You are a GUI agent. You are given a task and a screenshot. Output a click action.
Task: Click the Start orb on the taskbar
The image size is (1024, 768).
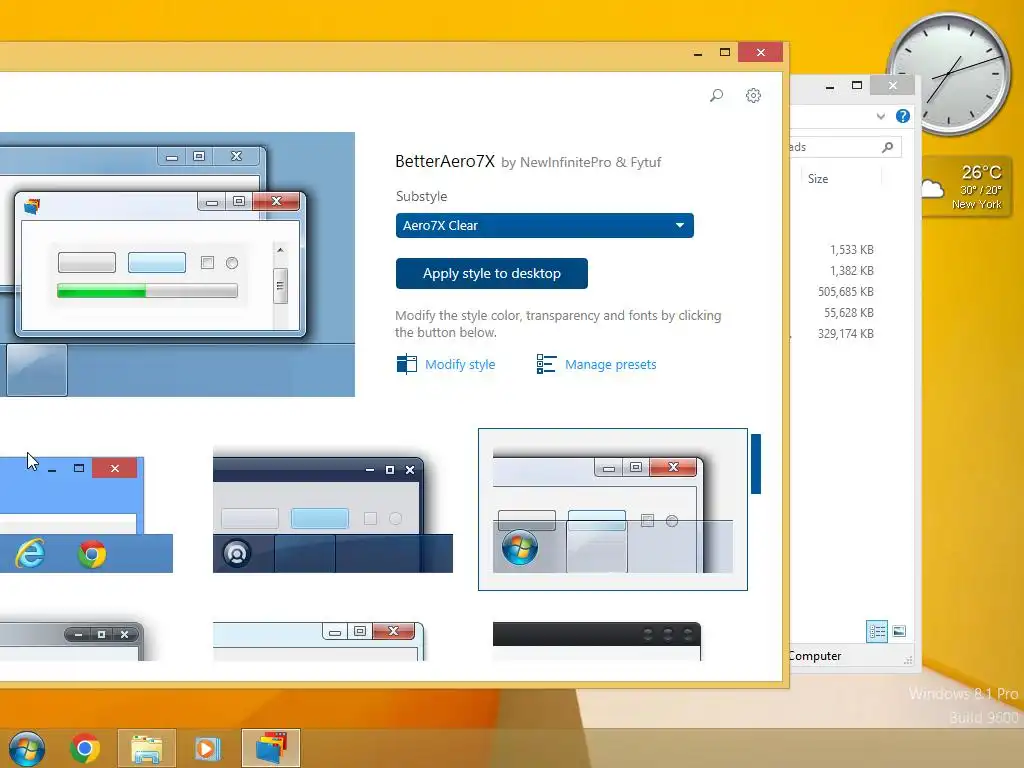[x=27, y=748]
